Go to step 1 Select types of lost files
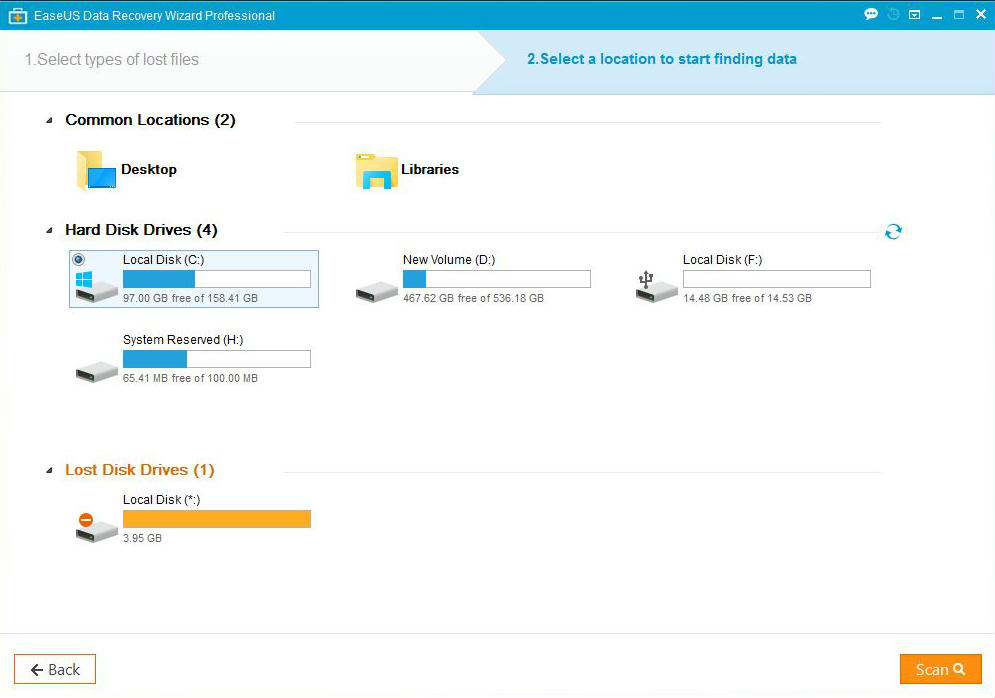The width and height of the screenshot is (995, 698). click(x=112, y=60)
